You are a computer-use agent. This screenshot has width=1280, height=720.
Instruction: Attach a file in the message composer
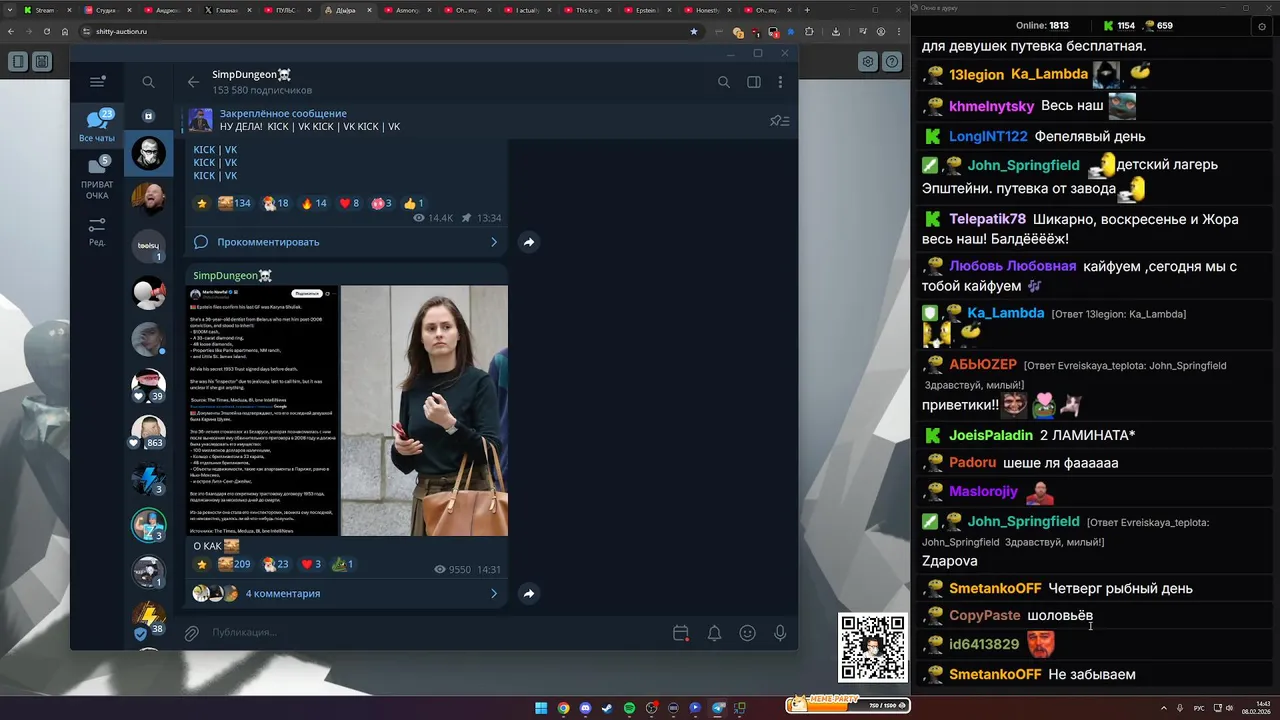(x=191, y=633)
